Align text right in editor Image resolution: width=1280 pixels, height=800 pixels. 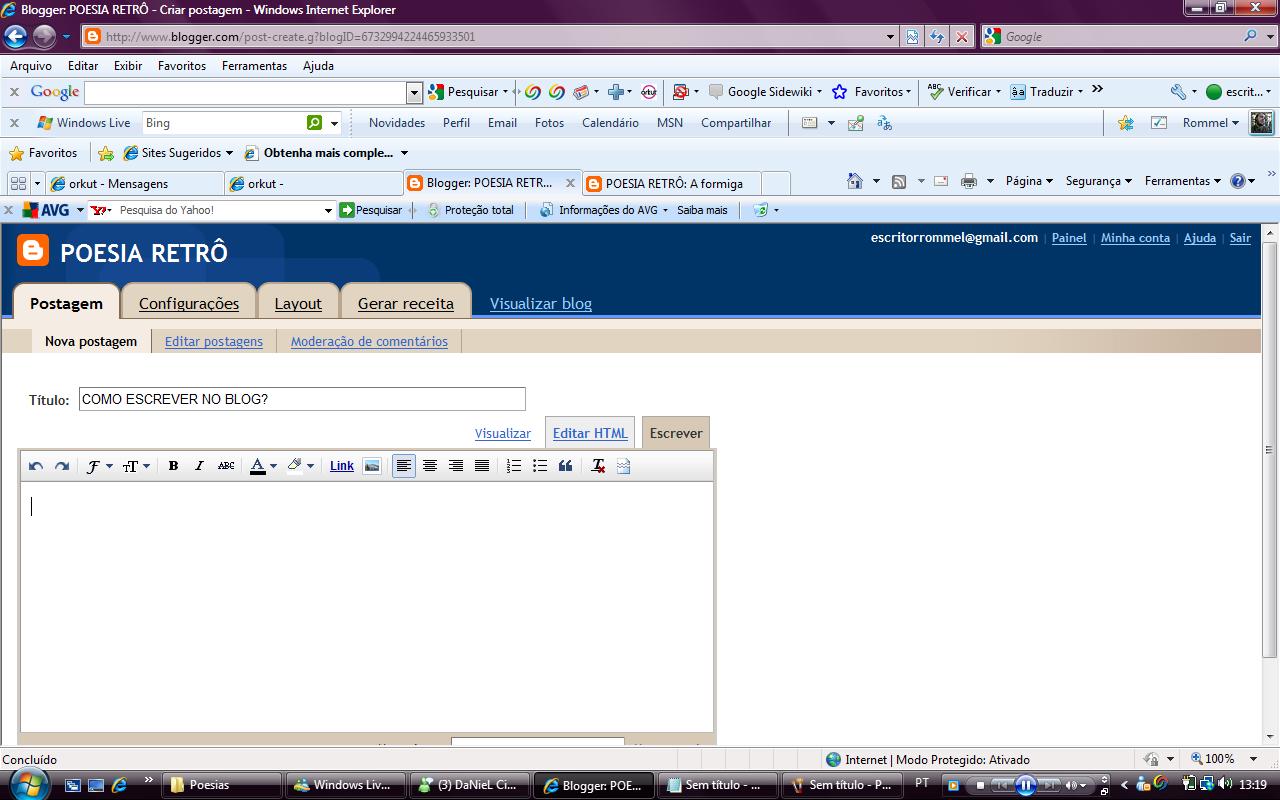[456, 466]
